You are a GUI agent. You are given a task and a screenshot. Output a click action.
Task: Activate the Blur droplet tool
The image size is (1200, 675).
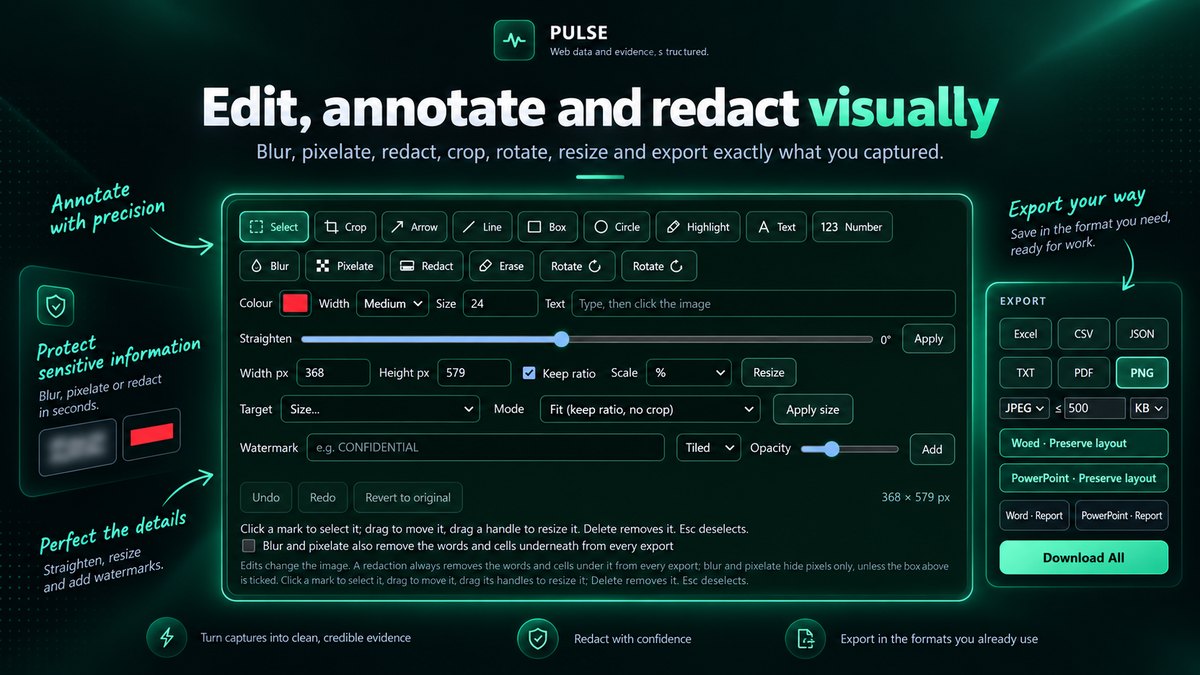[270, 266]
